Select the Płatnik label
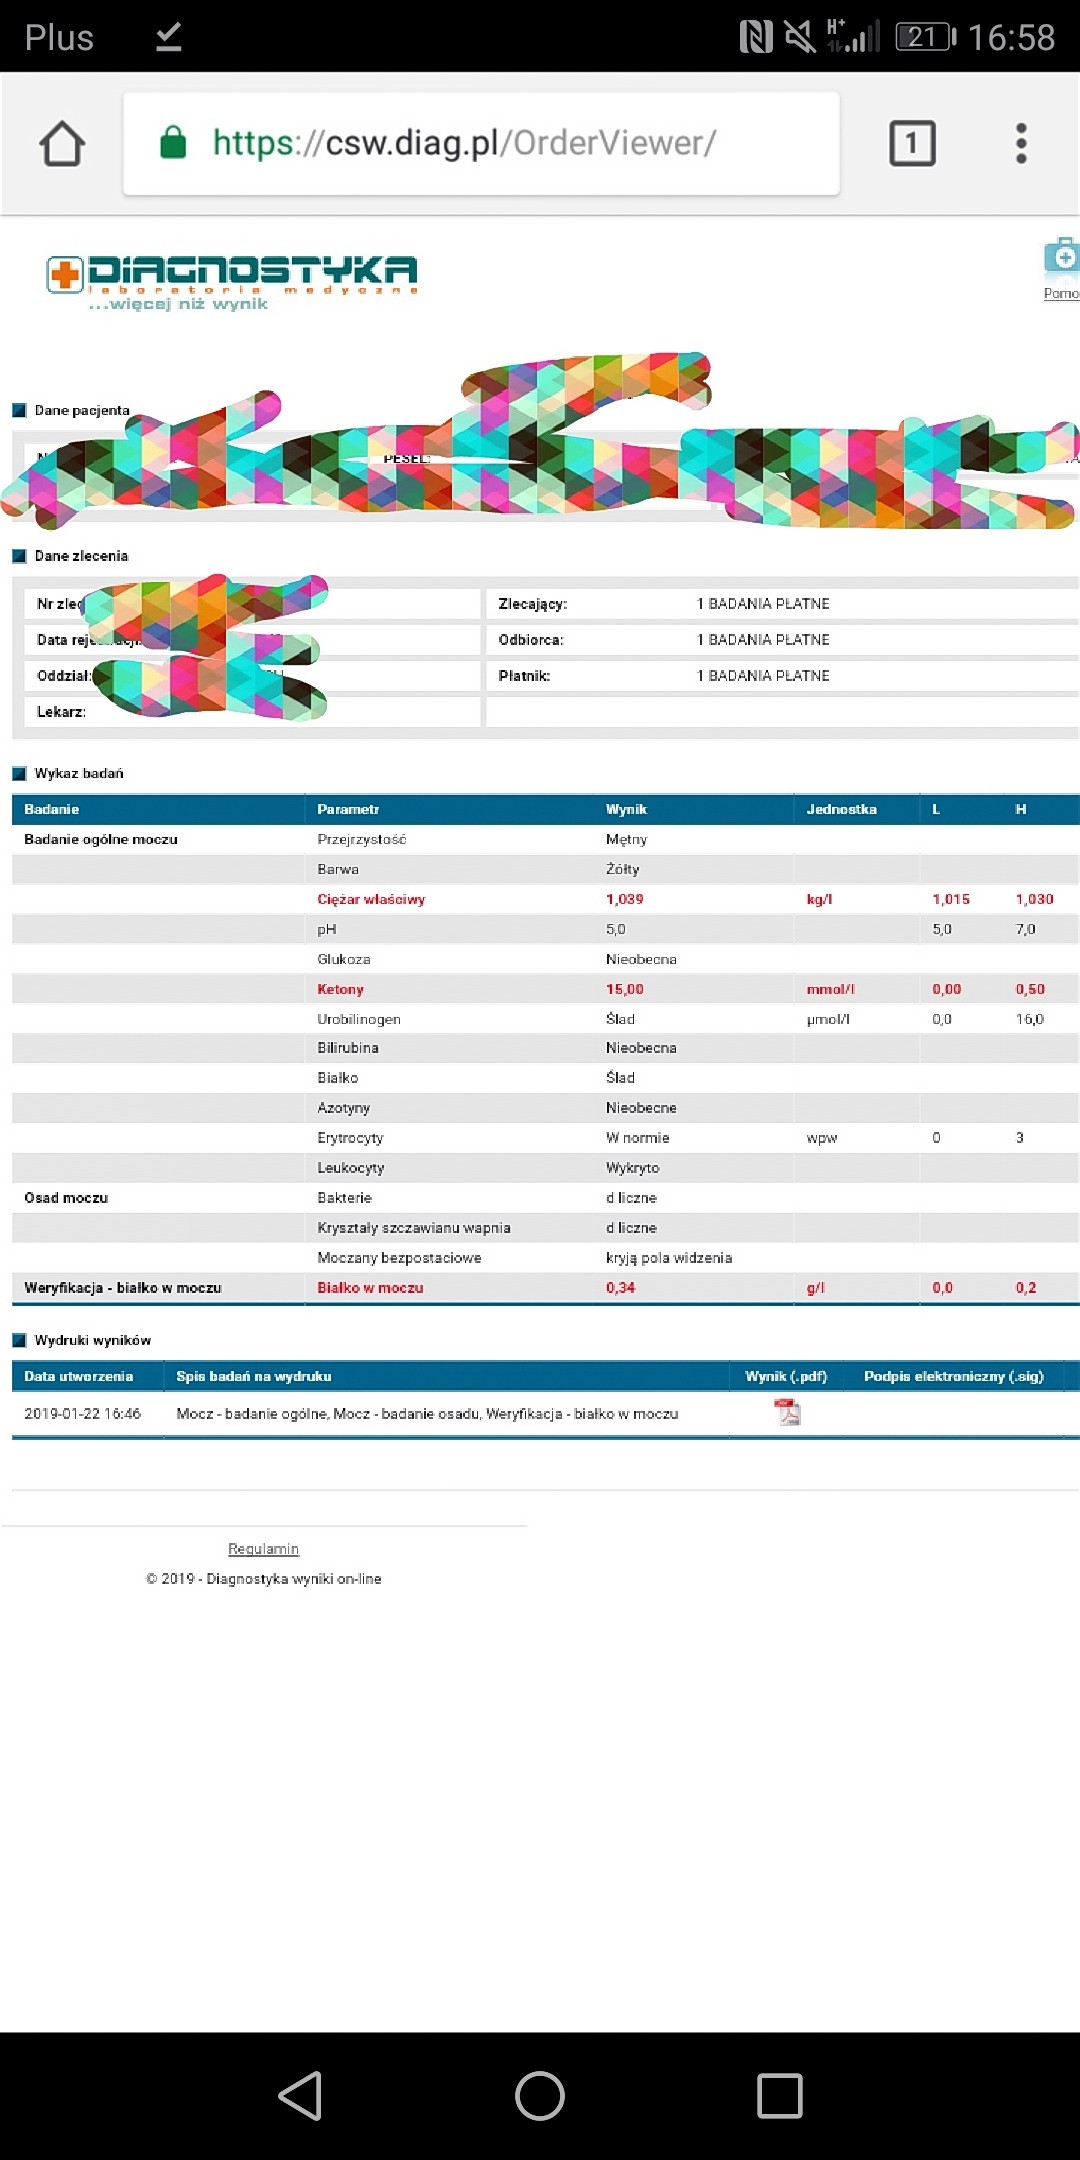 (524, 676)
